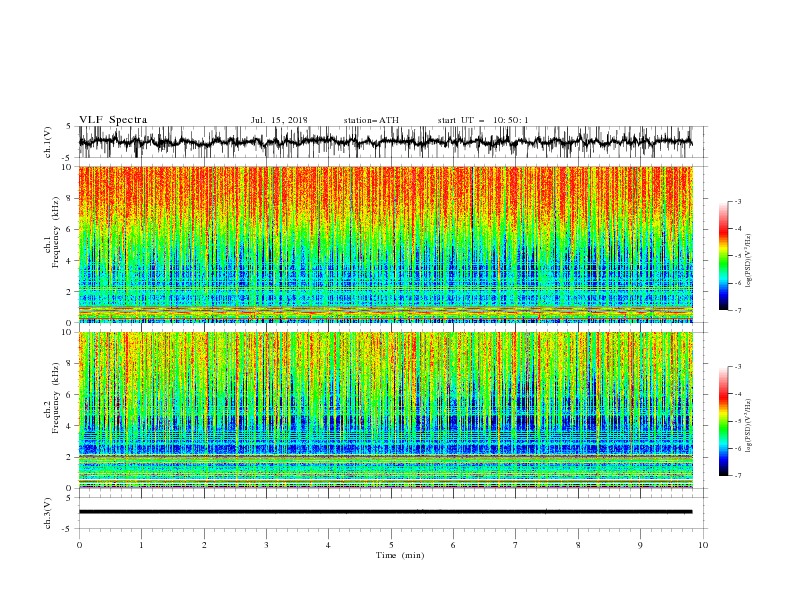
Task: Select the date text "Jul. 15, 2018"
Action: [279, 120]
